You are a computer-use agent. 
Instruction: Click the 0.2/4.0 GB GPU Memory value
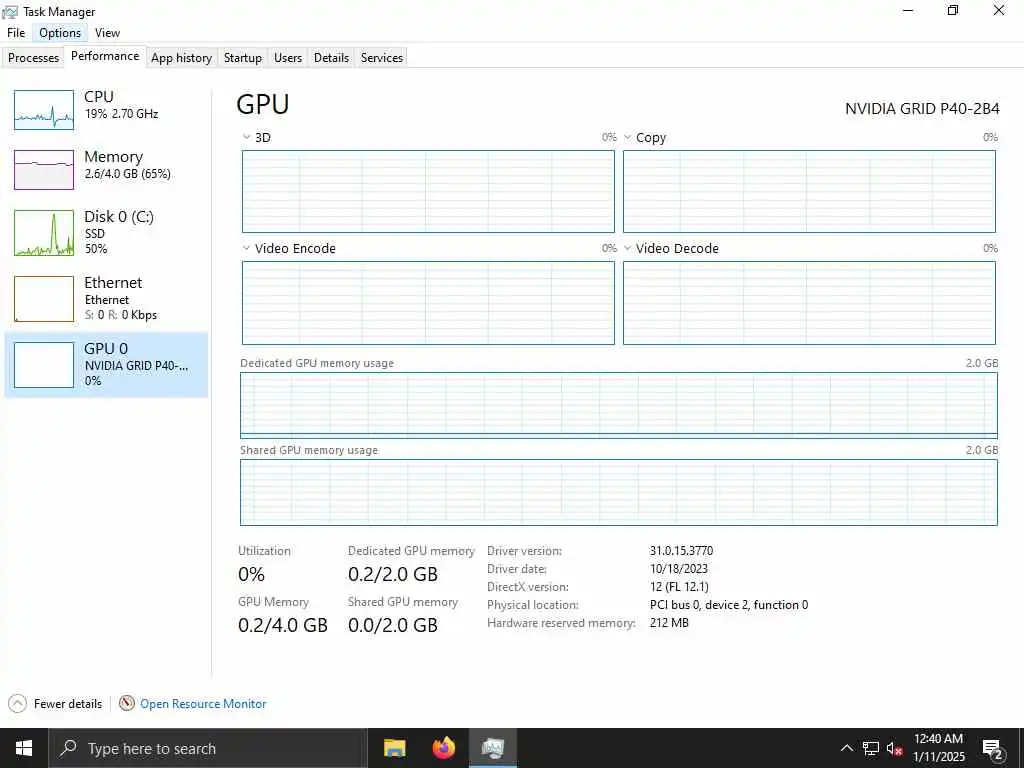click(x=283, y=625)
